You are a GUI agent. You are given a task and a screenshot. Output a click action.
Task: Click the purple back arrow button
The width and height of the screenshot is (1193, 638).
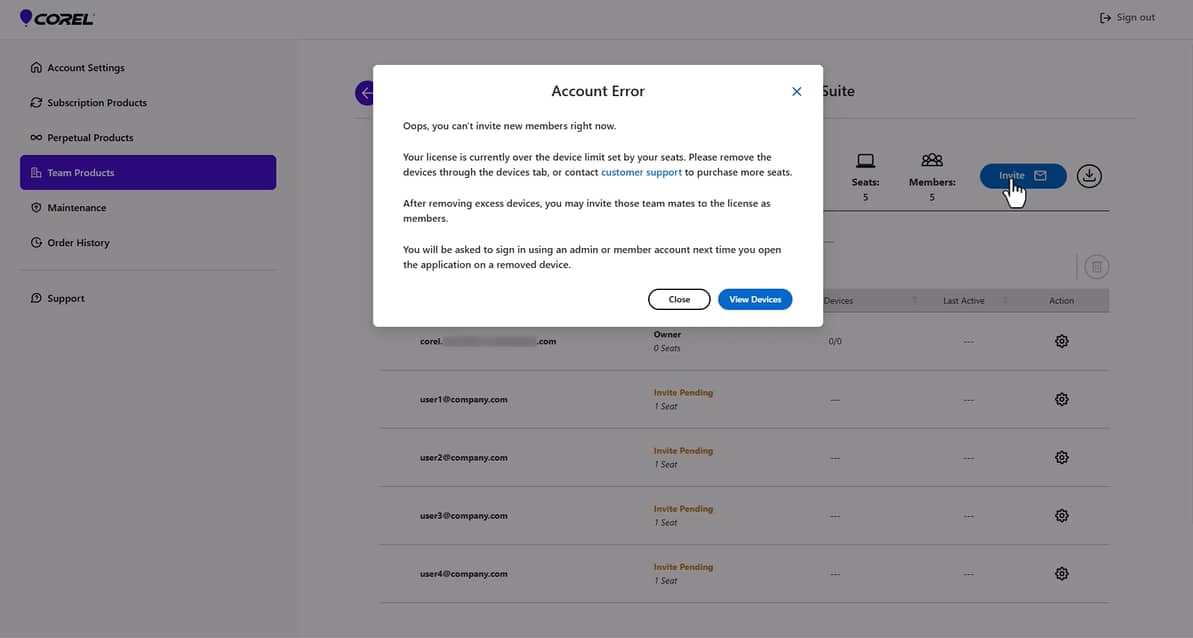365,92
